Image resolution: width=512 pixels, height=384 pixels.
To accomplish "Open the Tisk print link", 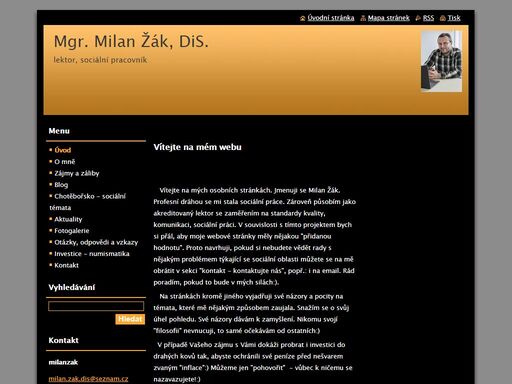I will [454, 18].
